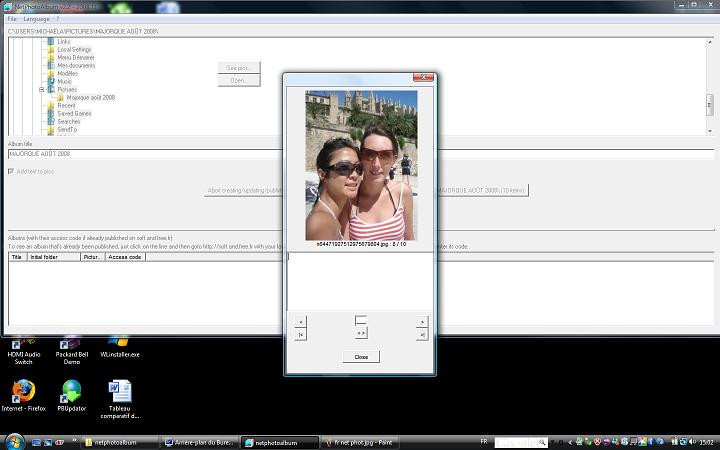Image resolution: width=720 pixels, height=450 pixels.
Task: Open the File menu
Action: (12, 19)
